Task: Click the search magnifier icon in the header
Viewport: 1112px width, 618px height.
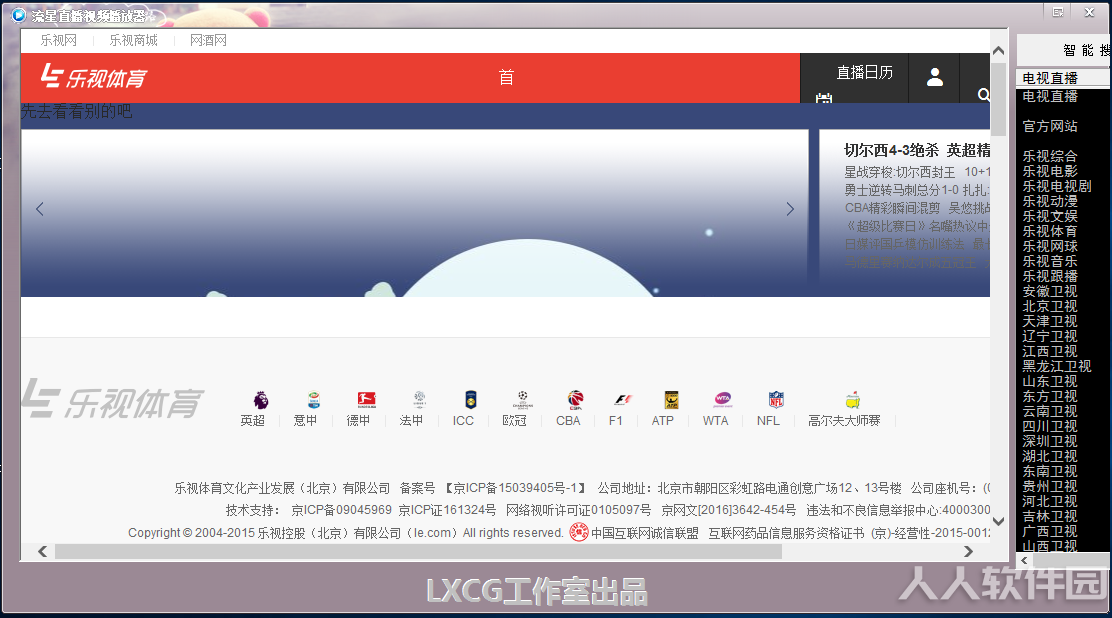Action: coord(984,94)
